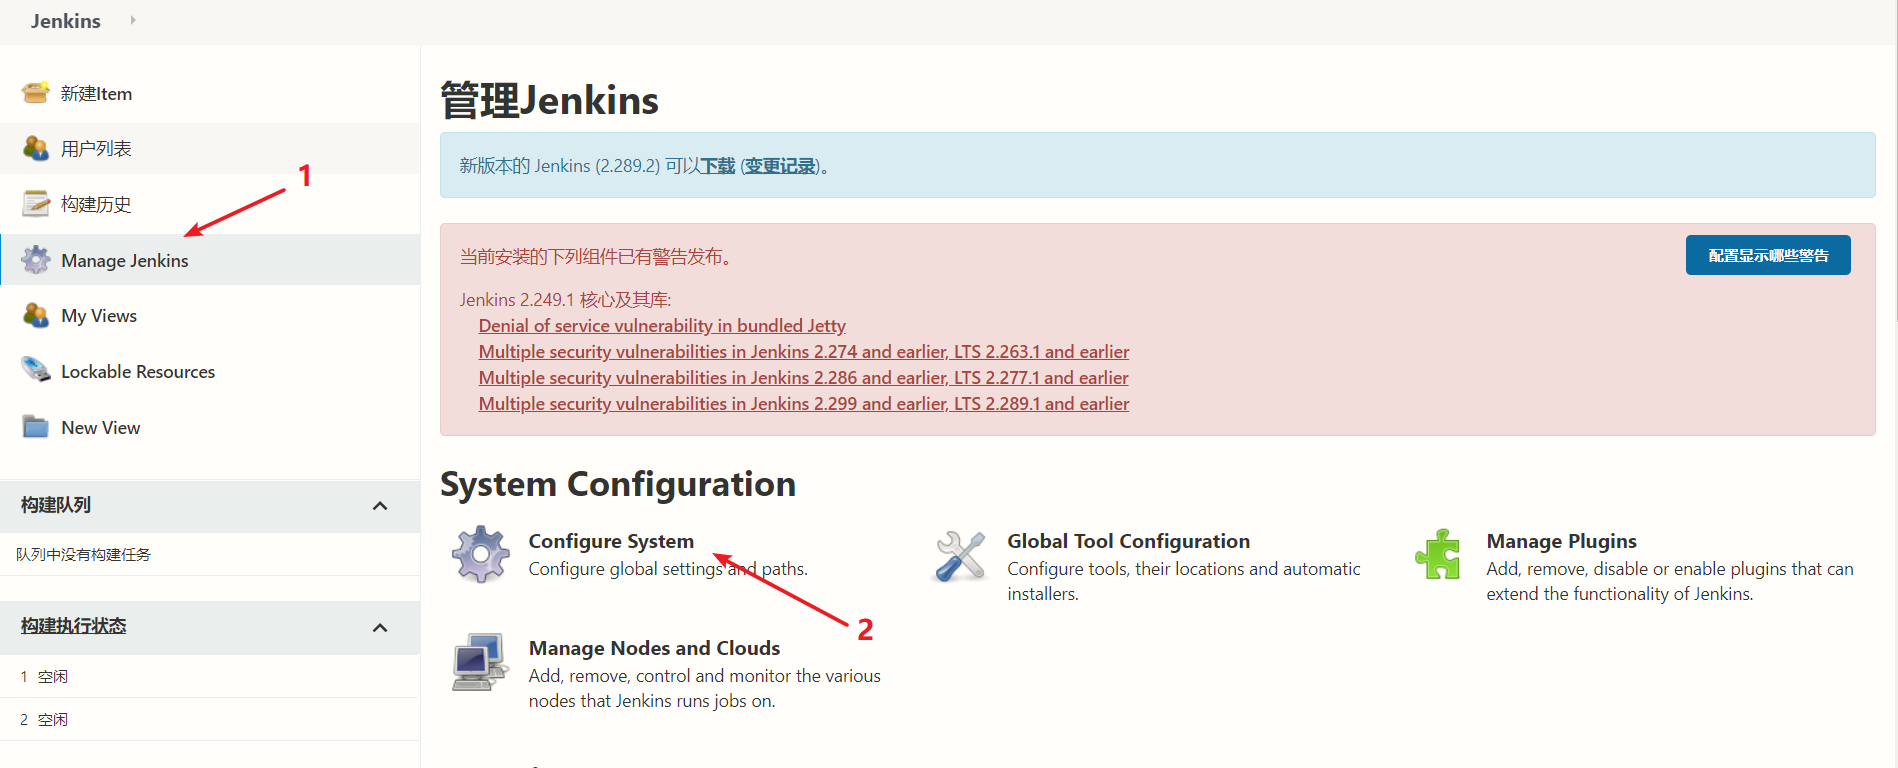
Task: Click 'Configure global settings and paths.' description
Action: point(668,569)
